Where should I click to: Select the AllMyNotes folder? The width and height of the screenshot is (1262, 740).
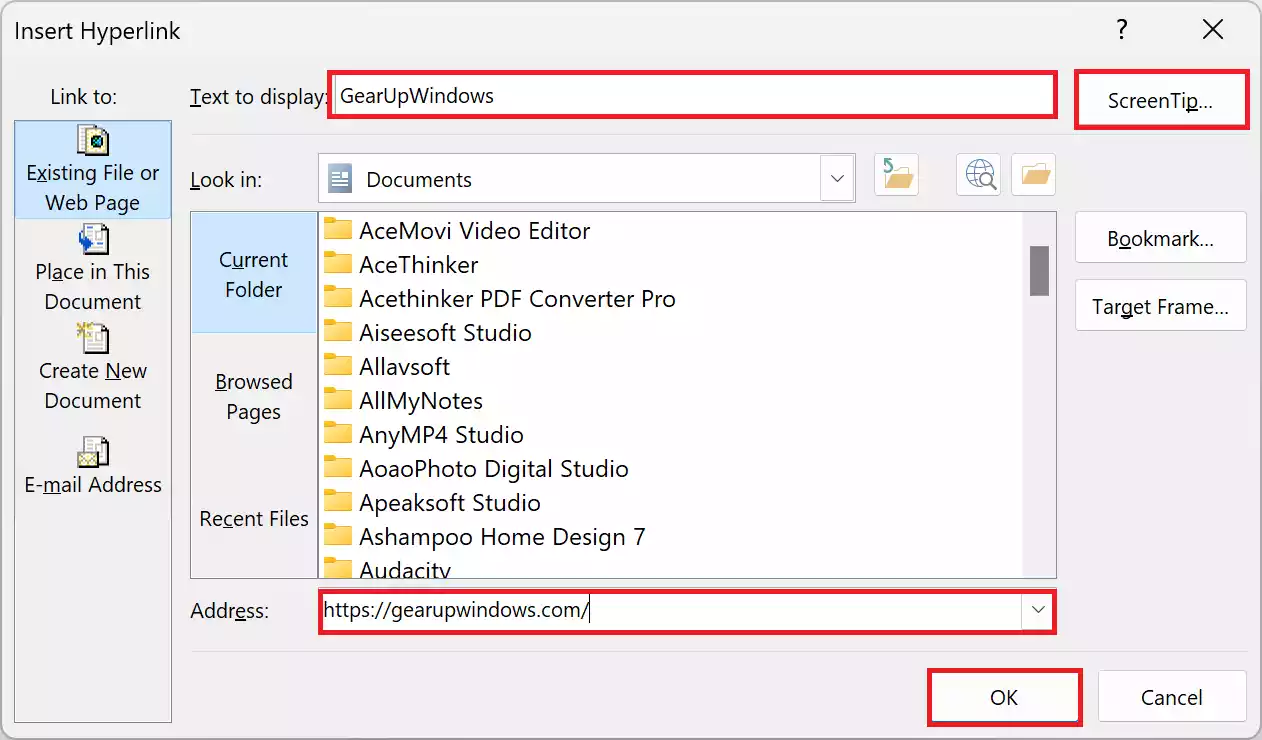404,400
